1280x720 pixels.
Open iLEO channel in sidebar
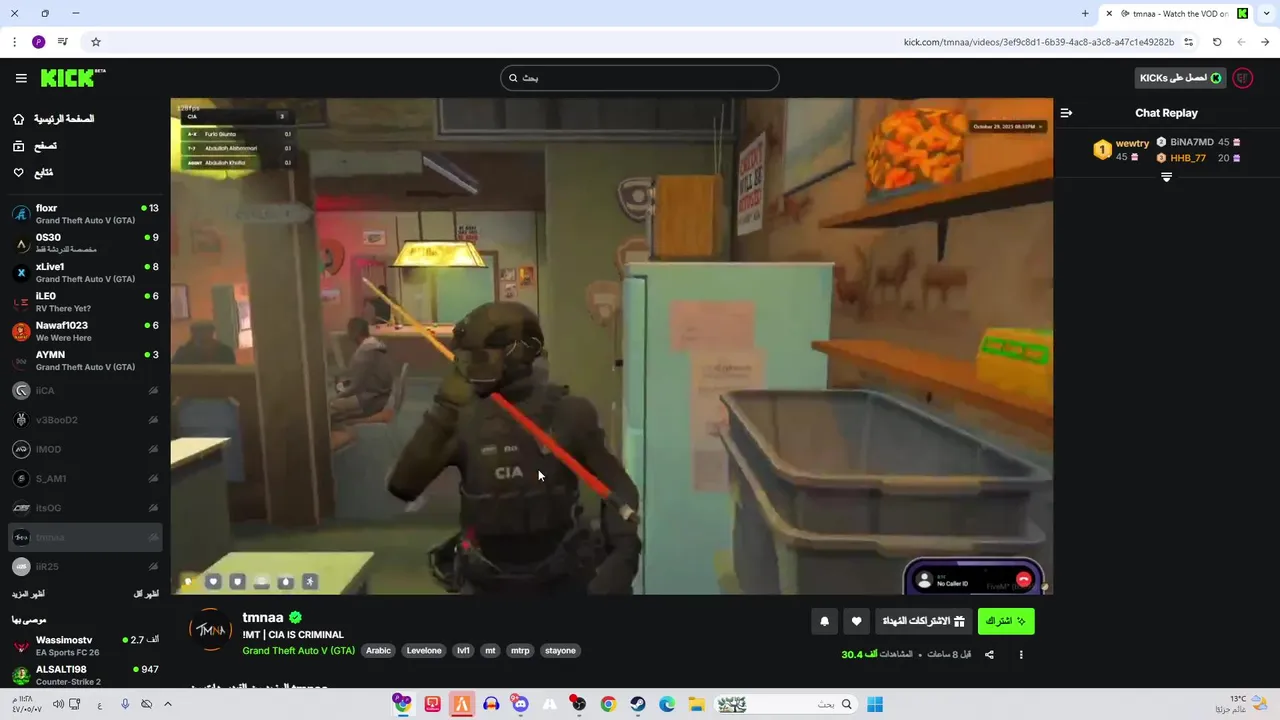pyautogui.click(x=85, y=302)
